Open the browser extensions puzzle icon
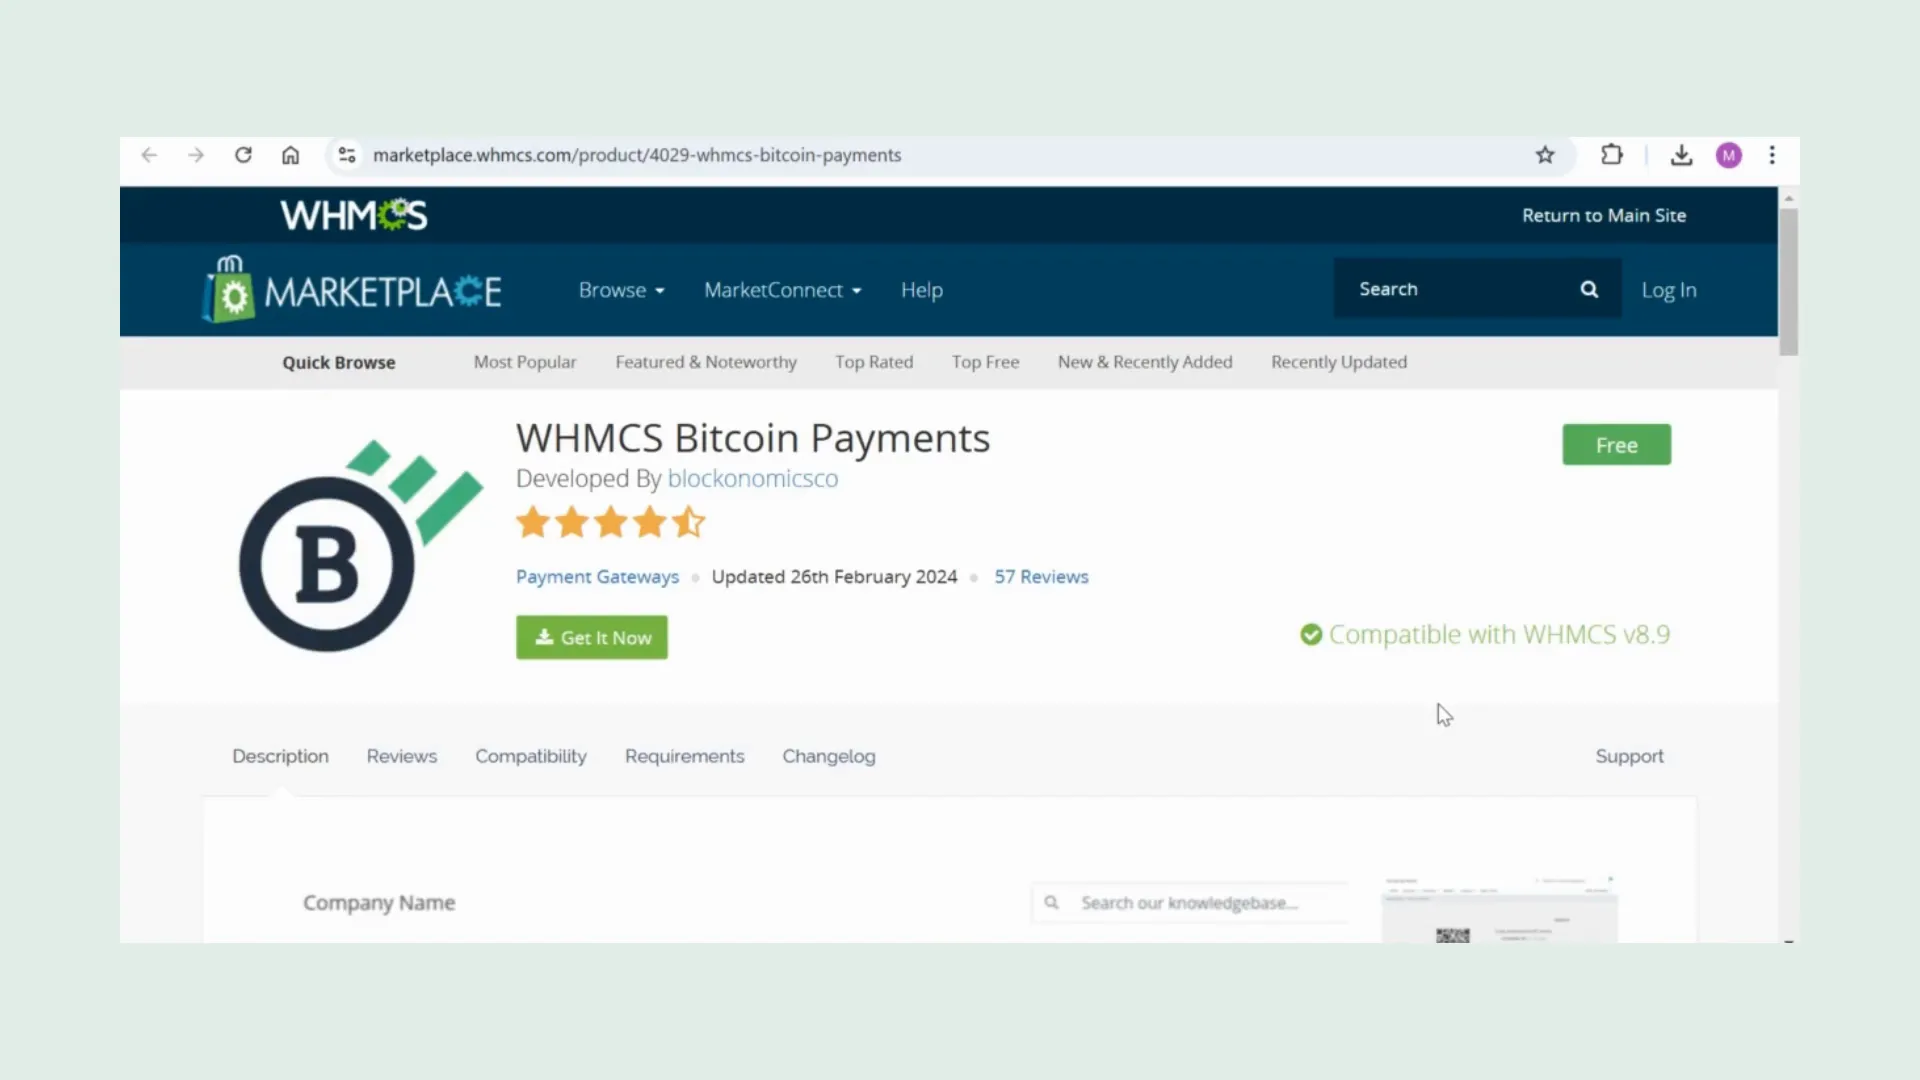The image size is (1920, 1080). 1611,155
